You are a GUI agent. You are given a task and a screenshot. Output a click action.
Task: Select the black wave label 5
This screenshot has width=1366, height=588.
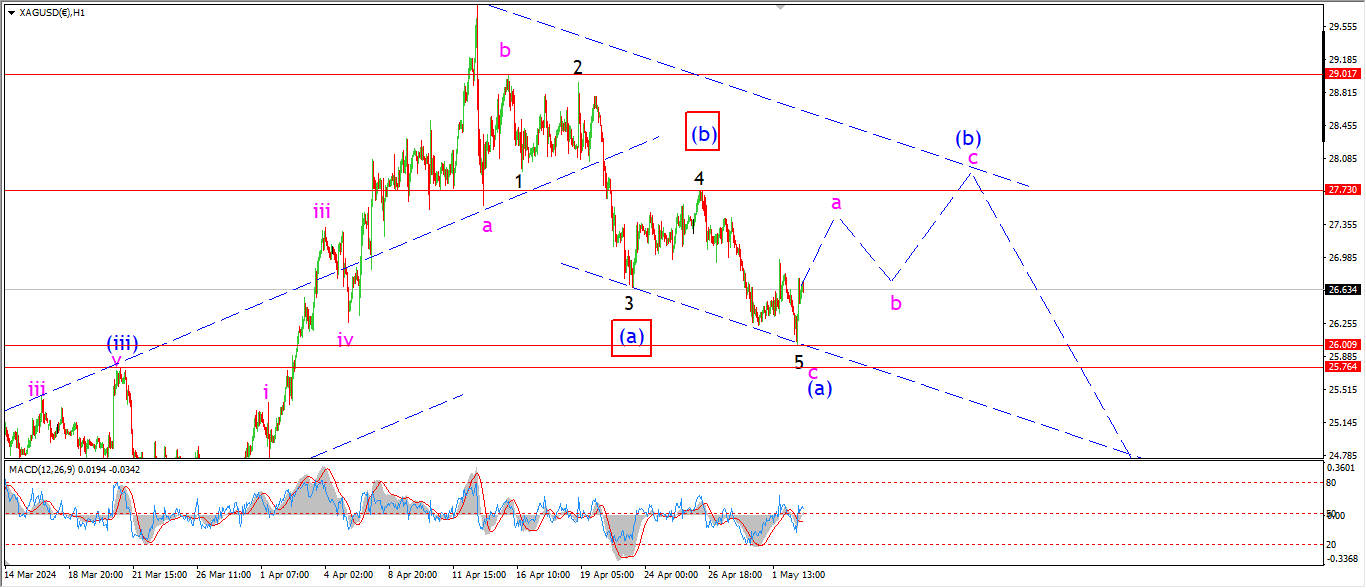coord(799,362)
